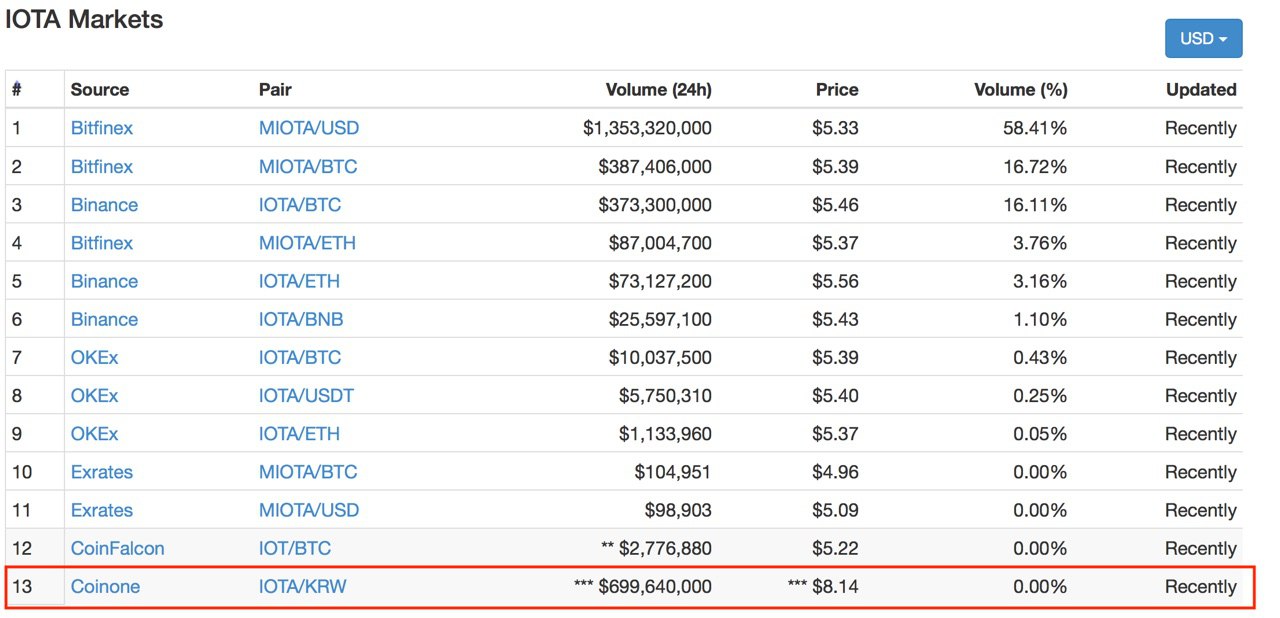Open MIOTA/USD pair for Exrates
The image size is (1280, 618).
click(309, 510)
